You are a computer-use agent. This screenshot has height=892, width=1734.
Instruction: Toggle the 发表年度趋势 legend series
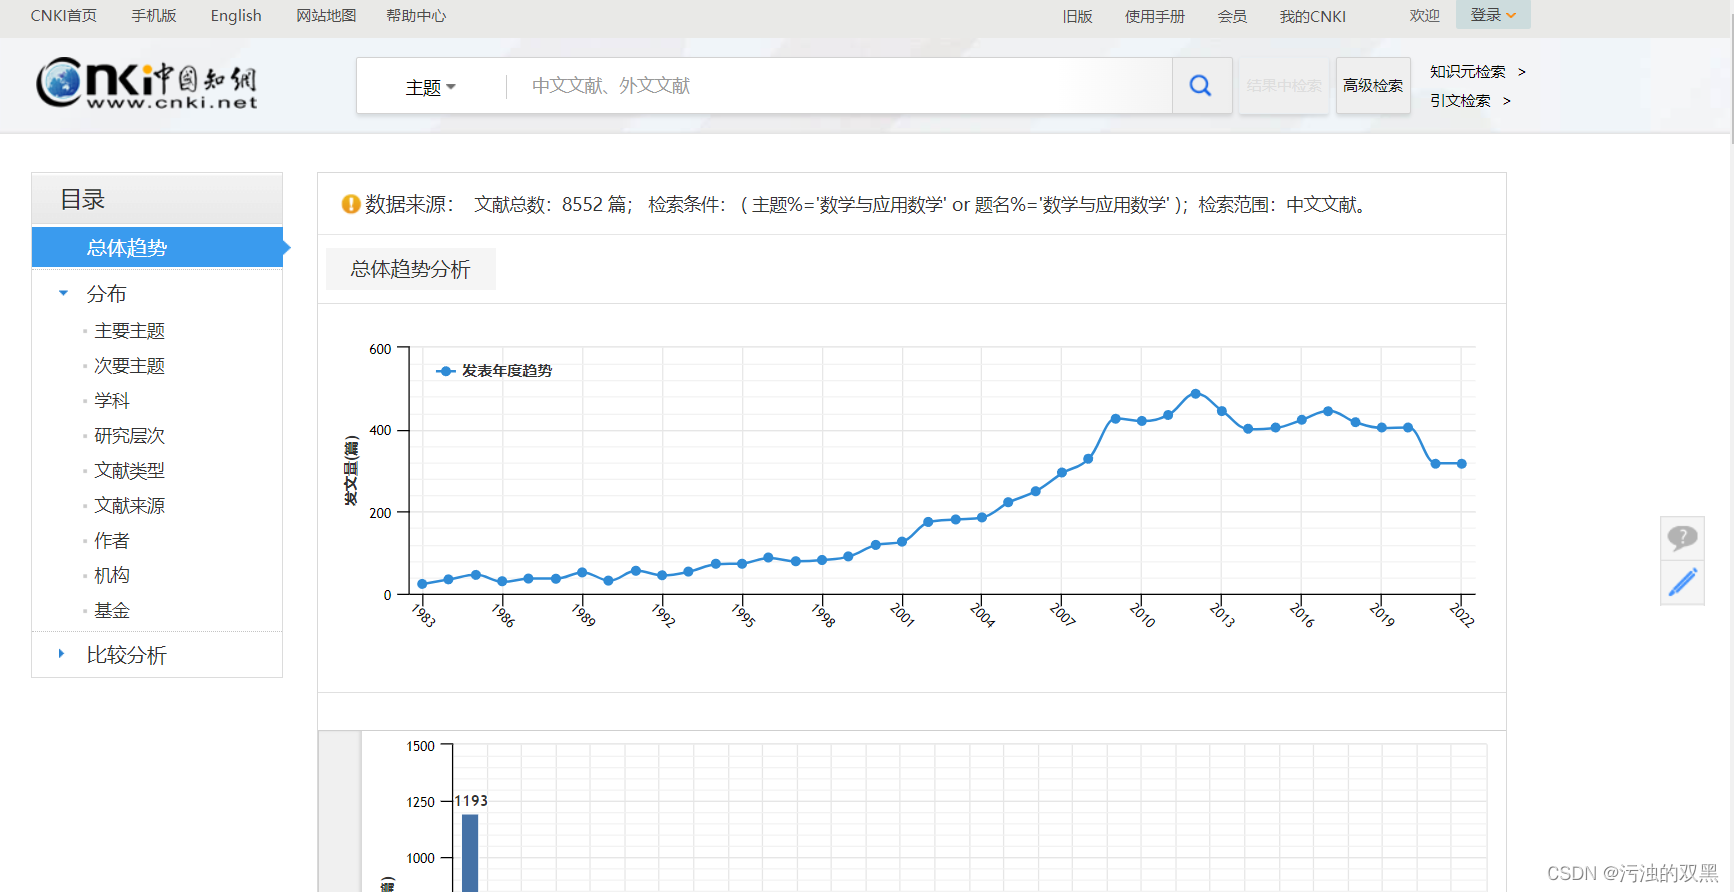click(x=494, y=371)
